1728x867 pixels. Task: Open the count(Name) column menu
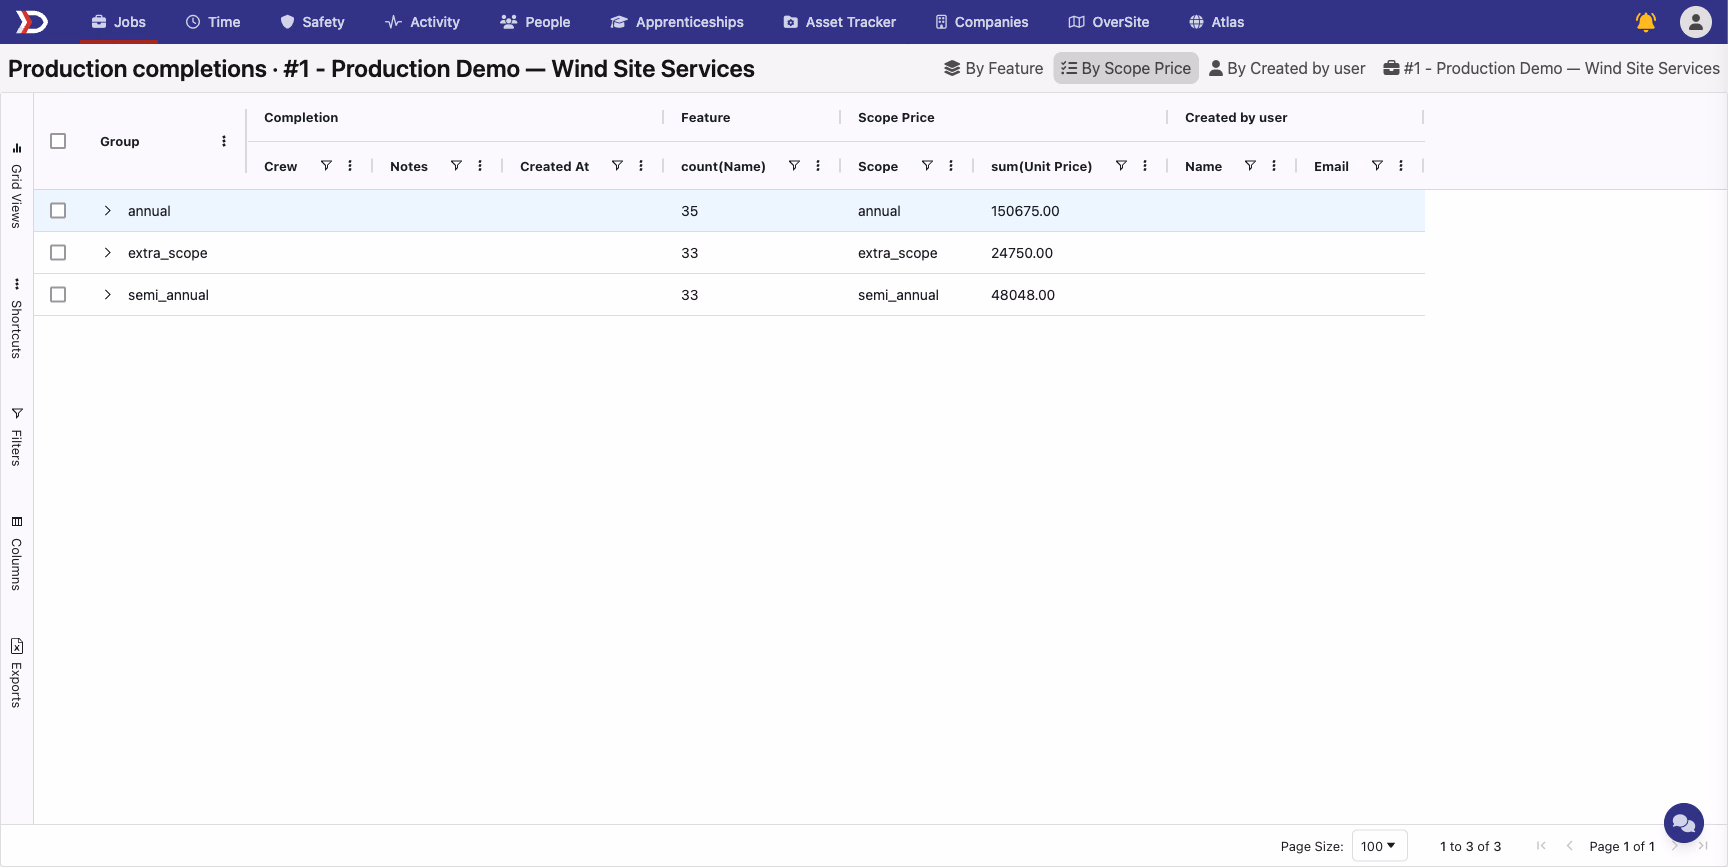pos(818,166)
